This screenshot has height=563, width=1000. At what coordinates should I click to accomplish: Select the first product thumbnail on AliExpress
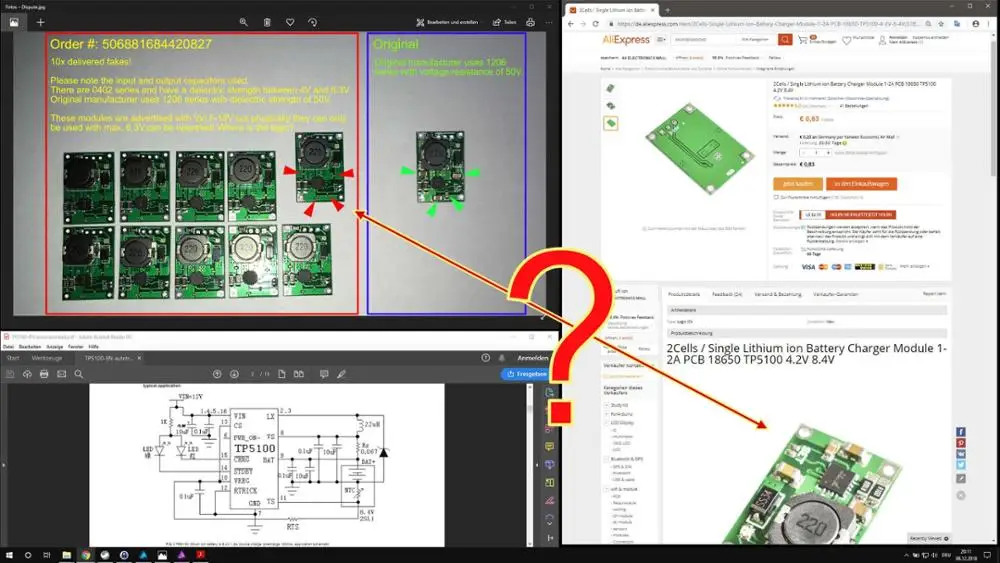(x=611, y=89)
